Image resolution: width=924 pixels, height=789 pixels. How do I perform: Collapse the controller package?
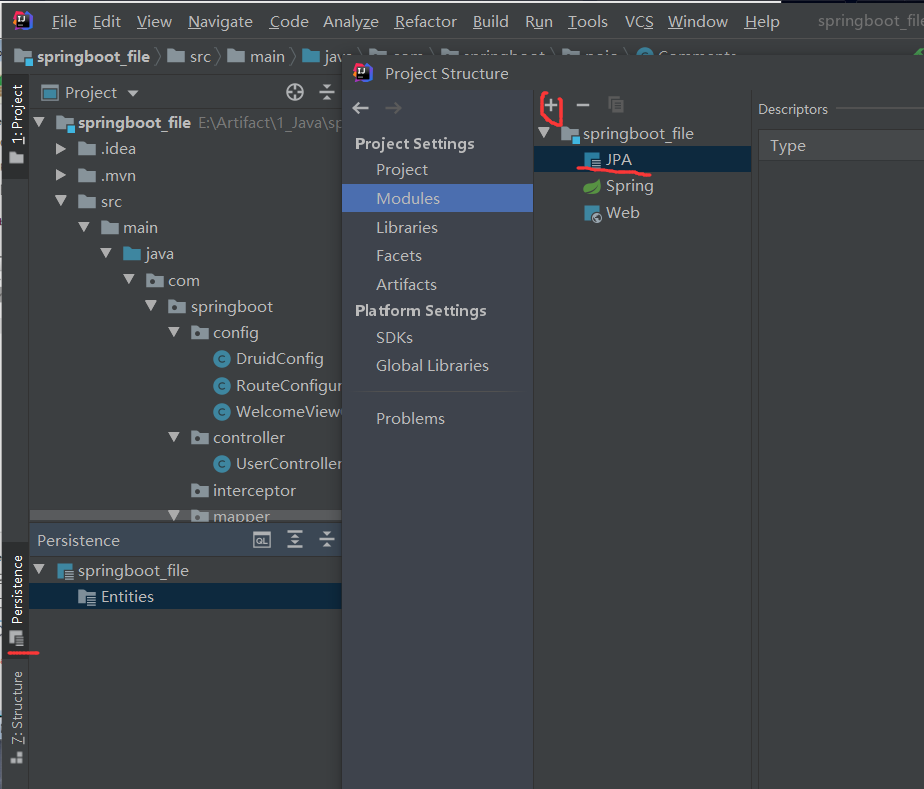(x=174, y=437)
